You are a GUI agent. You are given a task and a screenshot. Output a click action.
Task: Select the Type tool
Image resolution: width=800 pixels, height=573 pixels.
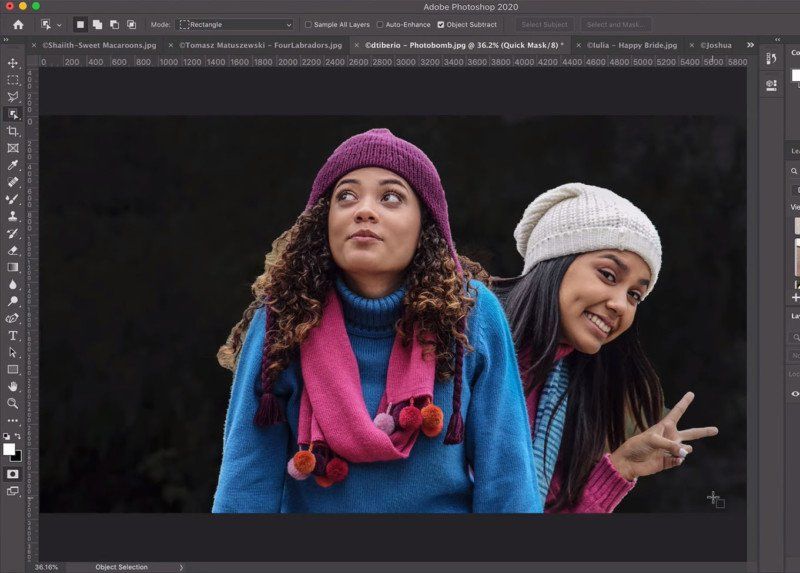pyautogui.click(x=13, y=335)
